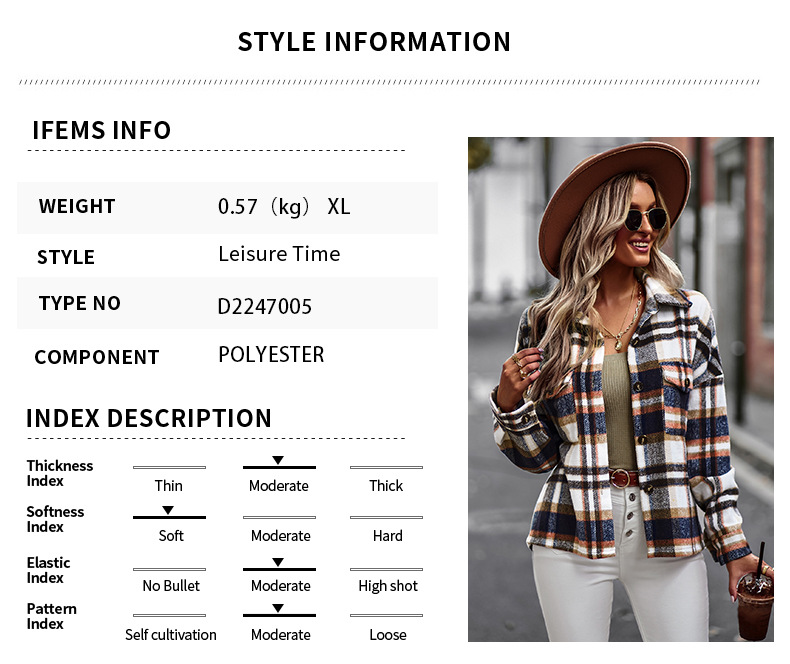Click the 0.57 (kg) XL weight value
This screenshot has height=664, width=790.
tap(284, 207)
